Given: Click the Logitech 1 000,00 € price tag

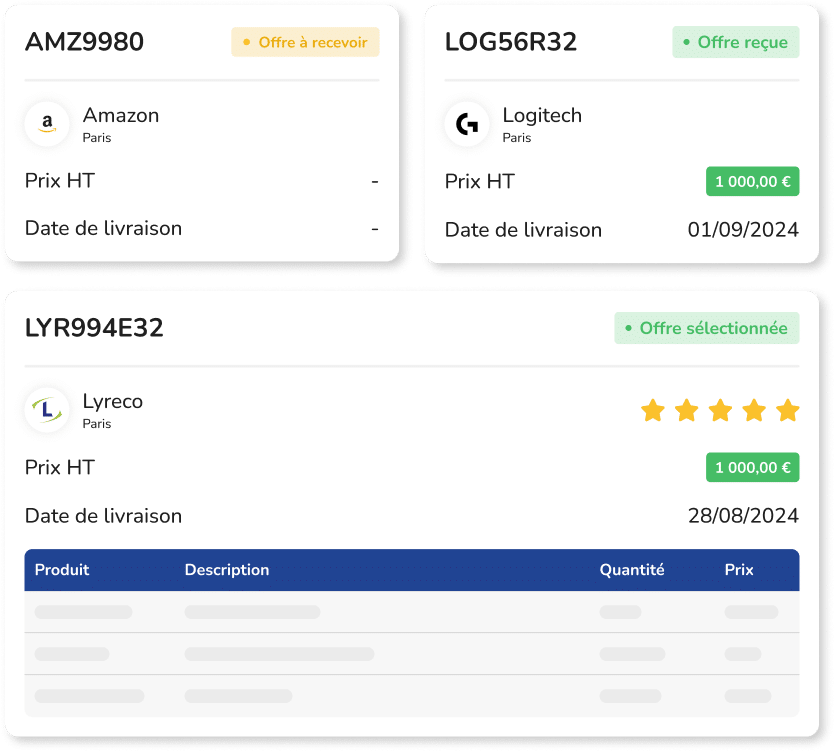Looking at the screenshot, I should pos(752,182).
